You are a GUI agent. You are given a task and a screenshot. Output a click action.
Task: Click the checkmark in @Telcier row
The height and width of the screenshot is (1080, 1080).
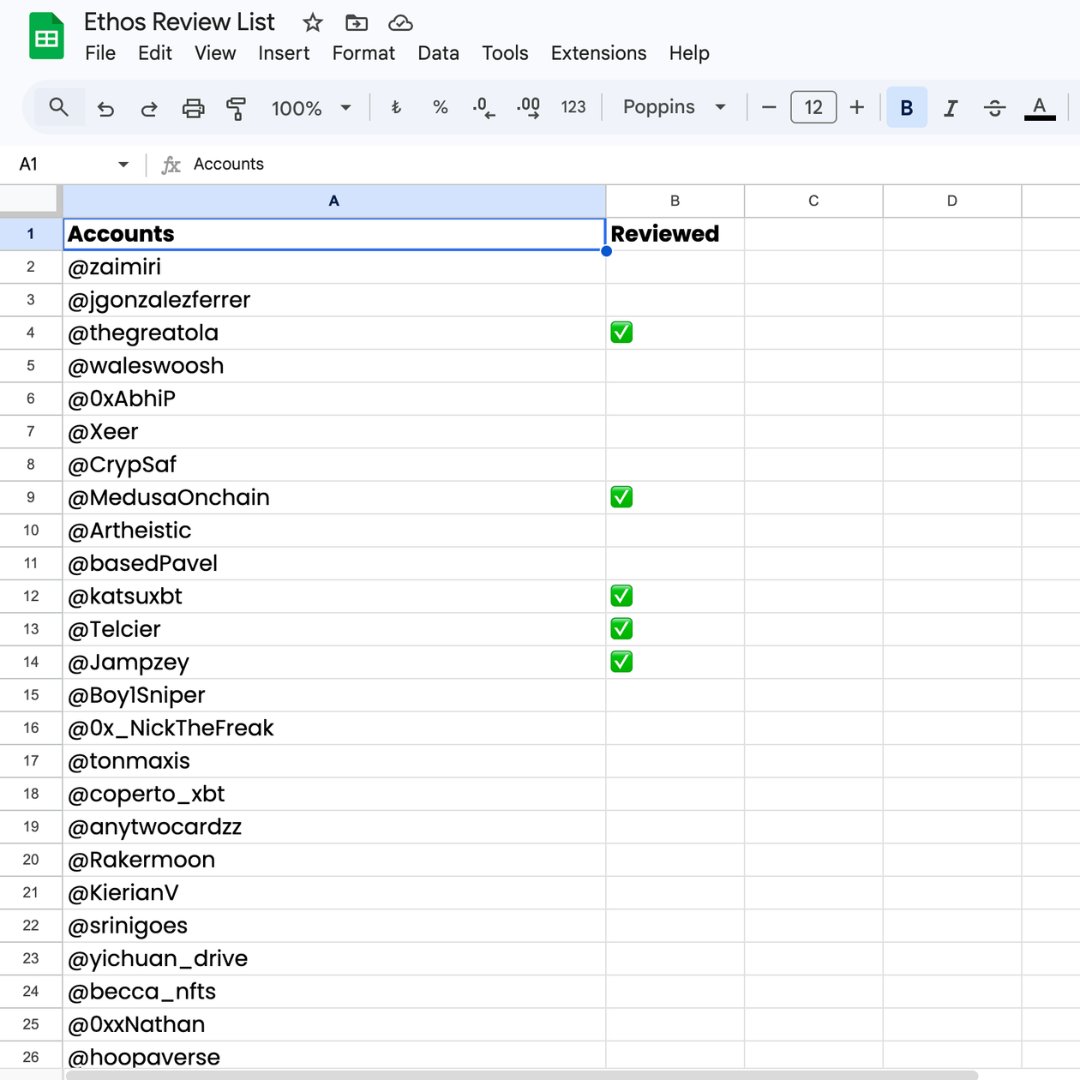[621, 629]
